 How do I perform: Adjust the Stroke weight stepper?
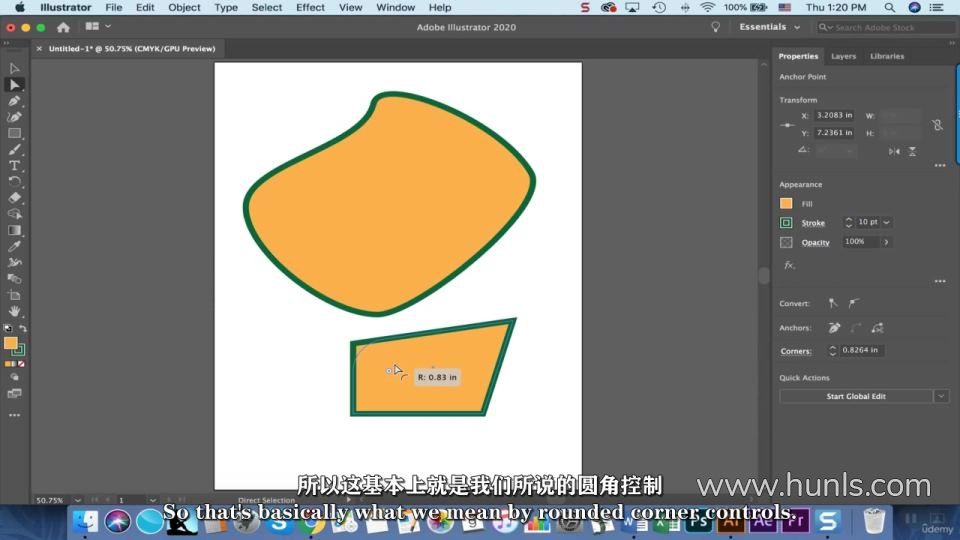848,222
